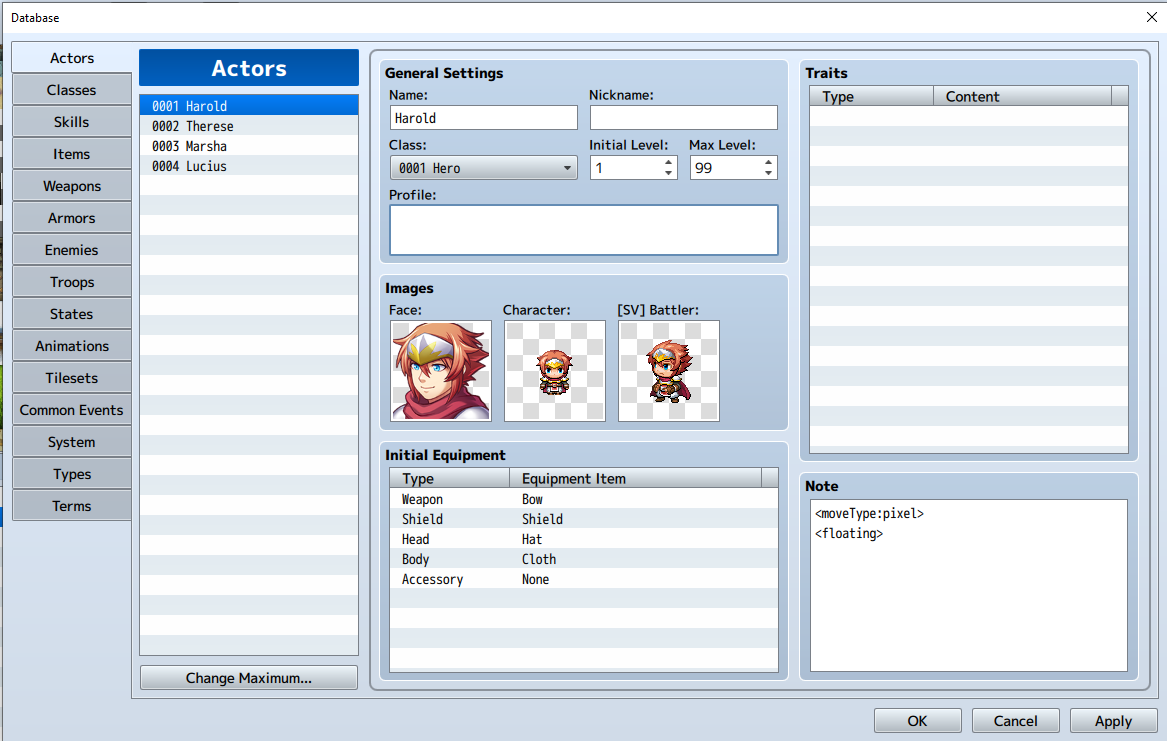
Task: Click inside the Profile text area
Action: click(x=583, y=229)
